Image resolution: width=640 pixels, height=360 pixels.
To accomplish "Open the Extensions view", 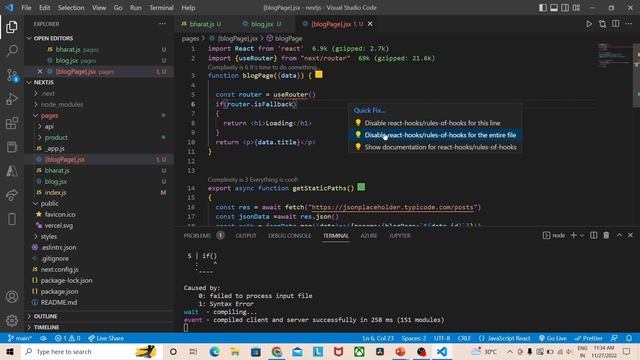I will coord(12,123).
